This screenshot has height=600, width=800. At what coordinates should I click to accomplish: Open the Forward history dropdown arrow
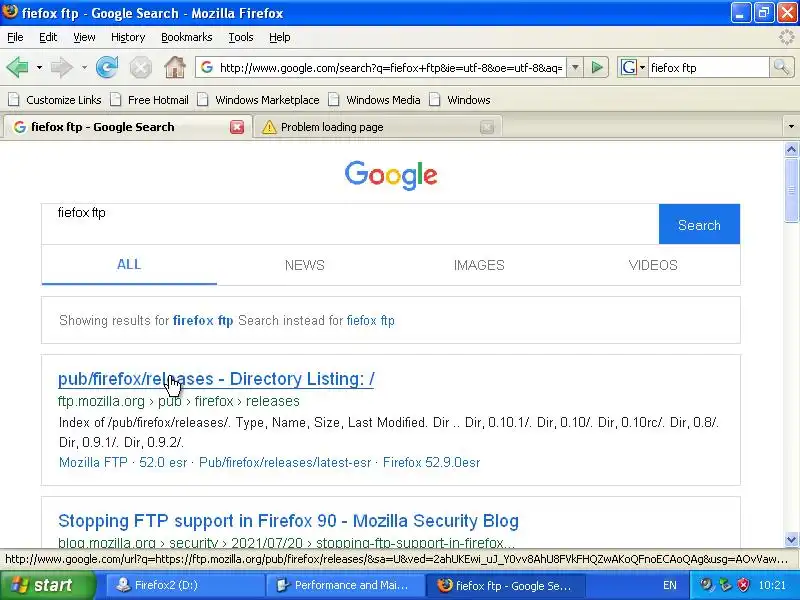pos(84,67)
